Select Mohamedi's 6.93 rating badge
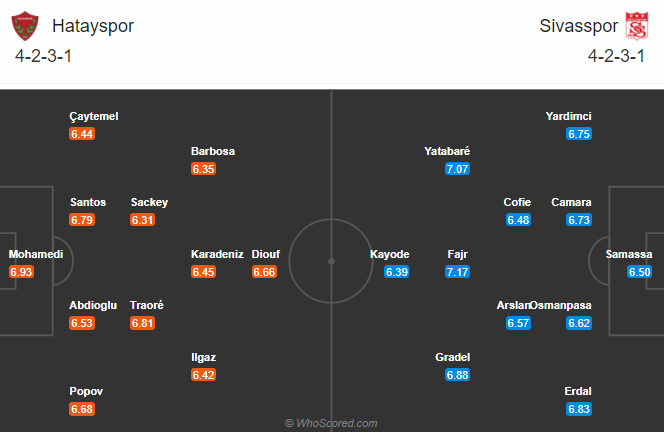Image resolution: width=664 pixels, height=432 pixels. click(21, 272)
